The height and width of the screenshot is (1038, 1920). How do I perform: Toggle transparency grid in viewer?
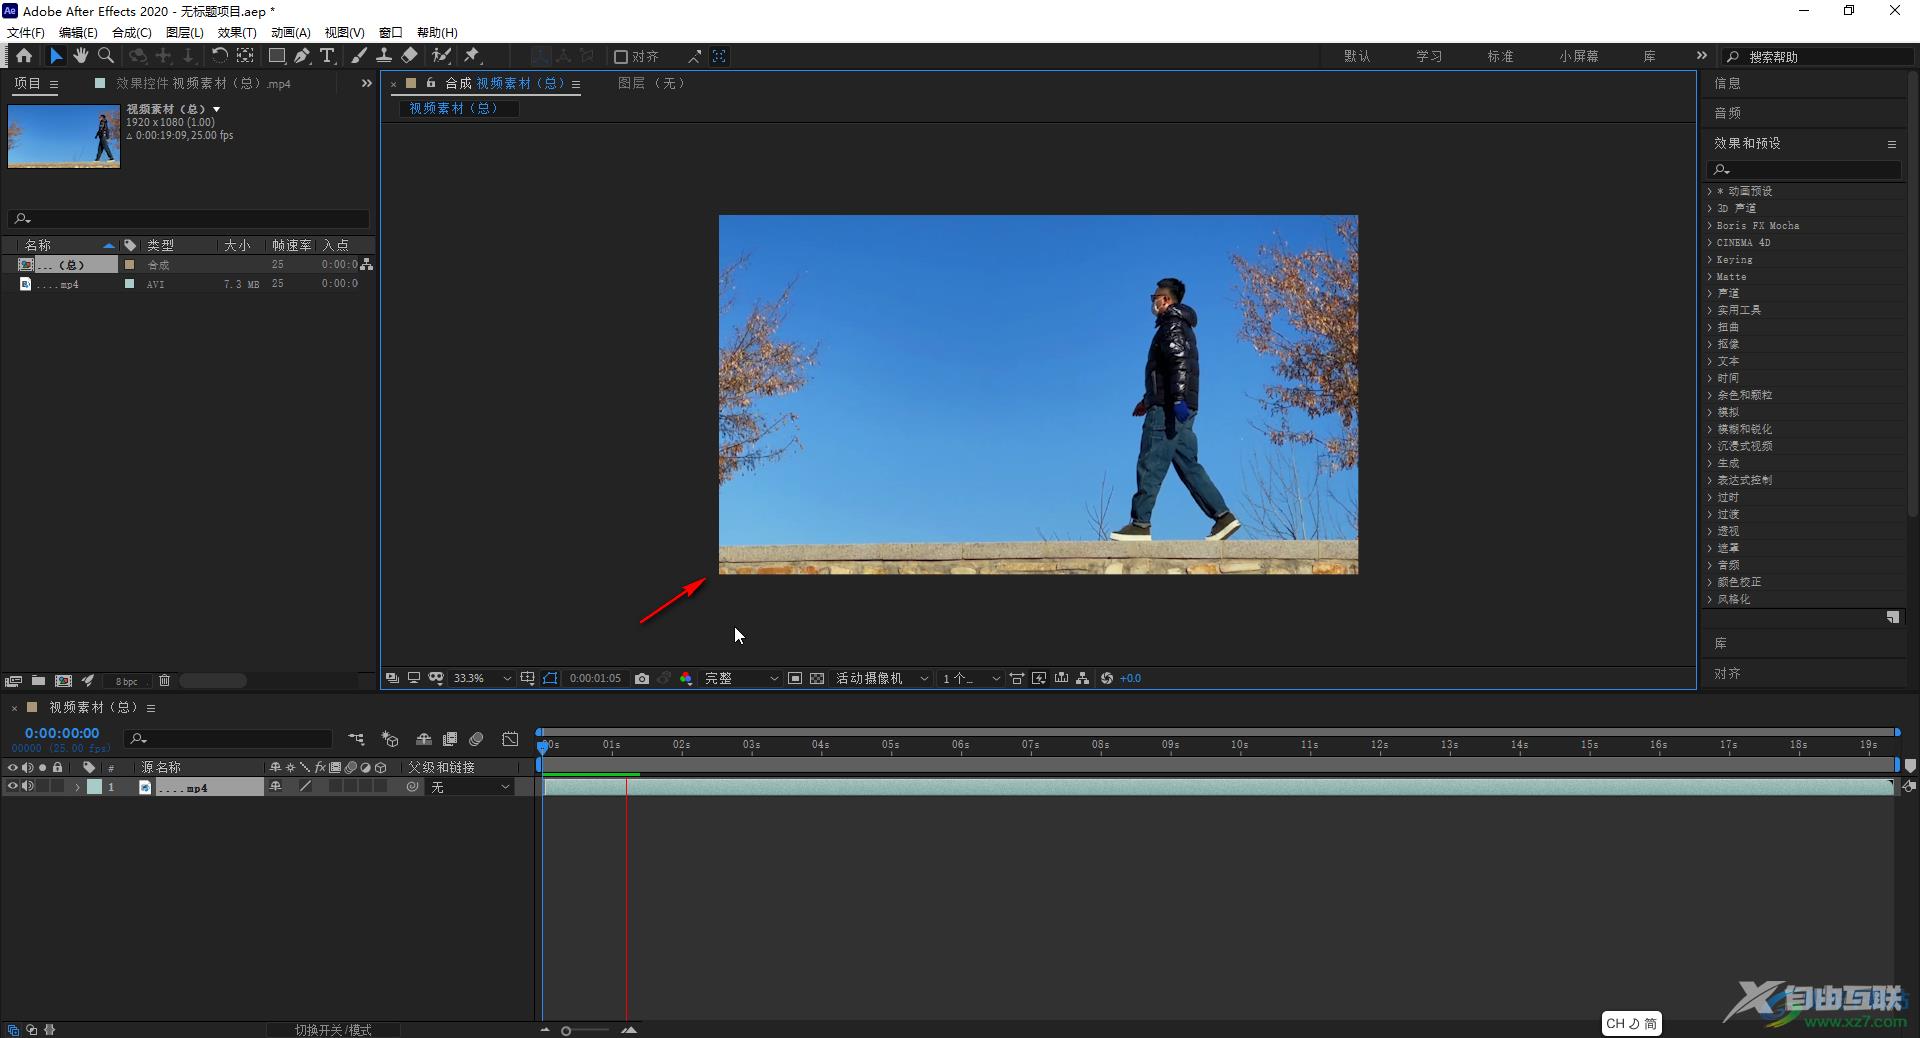817,678
